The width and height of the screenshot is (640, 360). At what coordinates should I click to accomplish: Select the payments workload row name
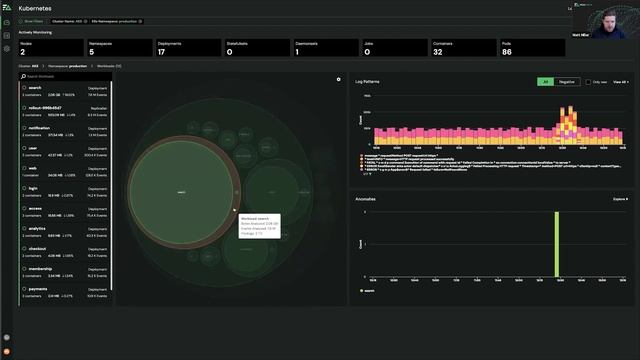[38, 289]
